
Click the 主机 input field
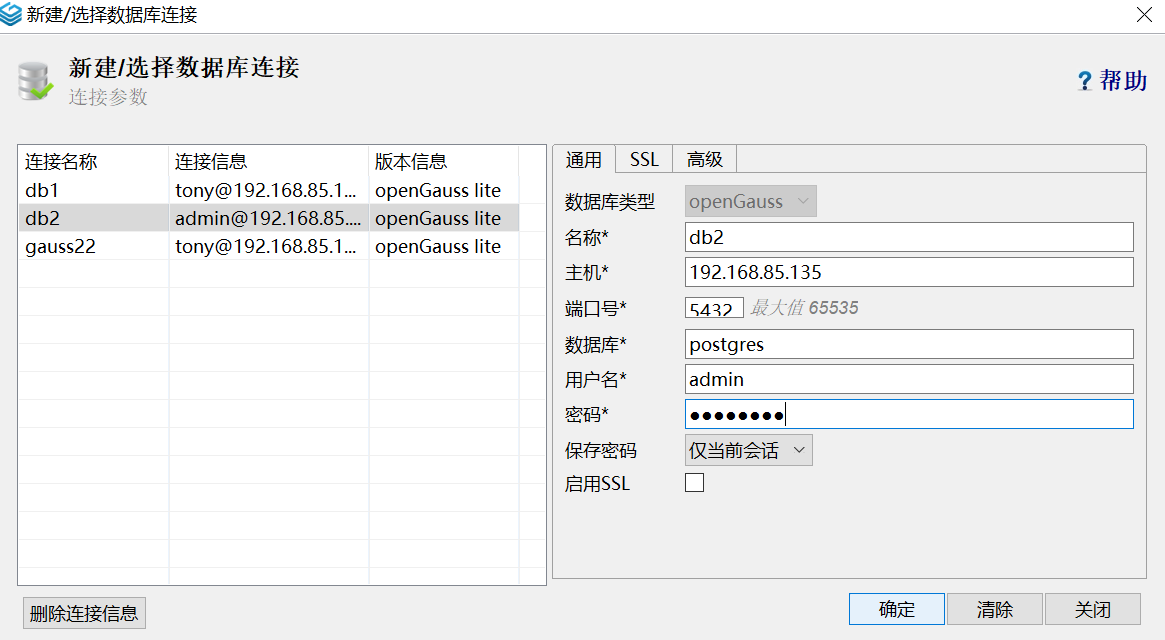[x=909, y=272]
